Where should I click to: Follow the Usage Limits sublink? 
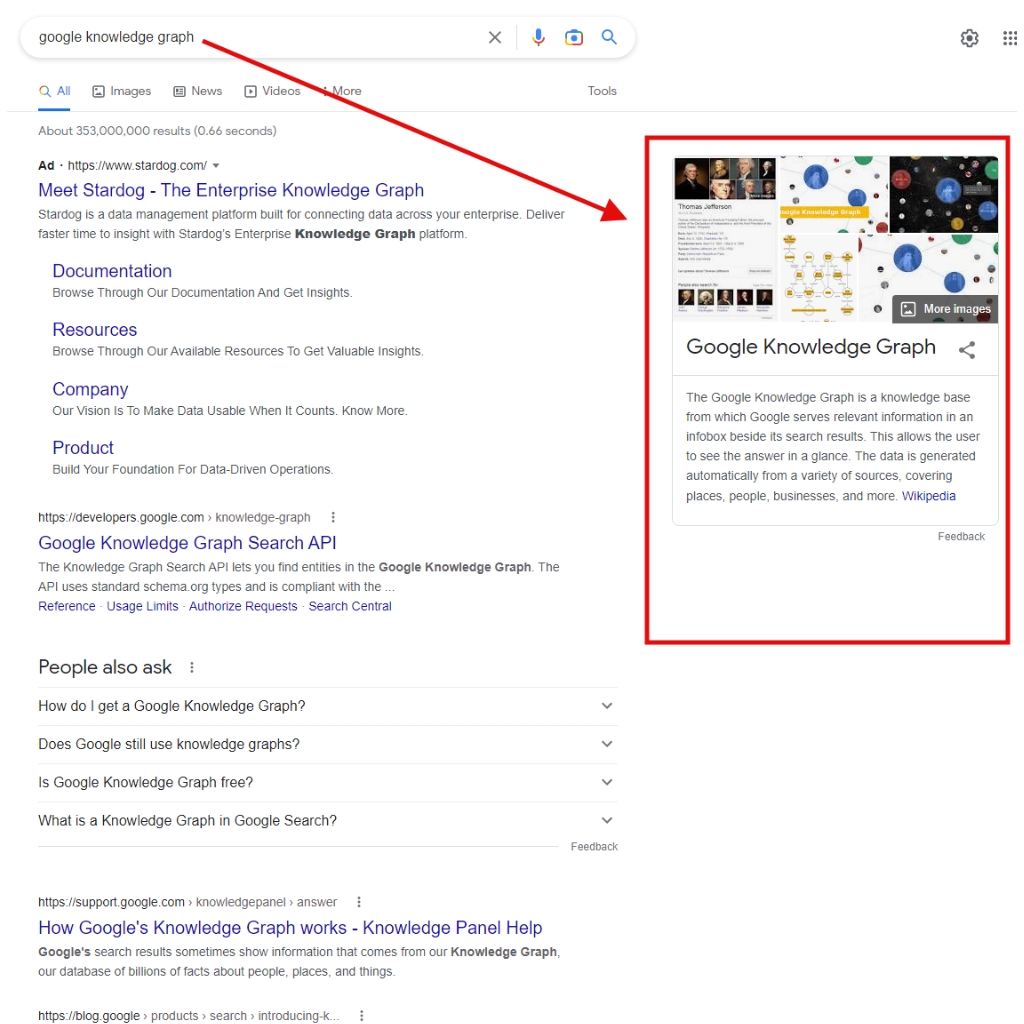142,606
